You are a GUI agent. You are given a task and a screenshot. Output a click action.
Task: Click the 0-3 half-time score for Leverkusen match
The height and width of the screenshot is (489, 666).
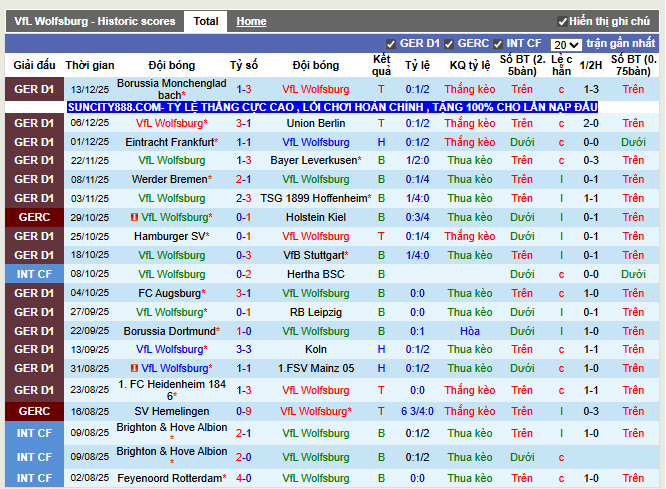[x=591, y=160]
